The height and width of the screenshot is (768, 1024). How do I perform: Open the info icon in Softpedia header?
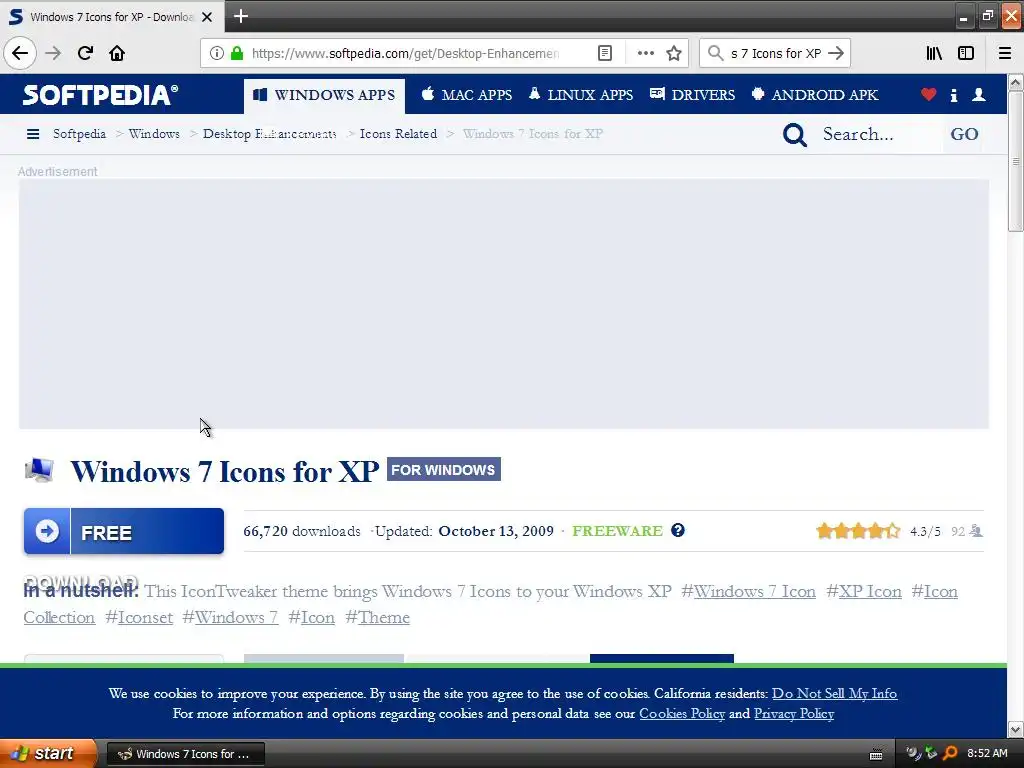pyautogui.click(x=953, y=95)
